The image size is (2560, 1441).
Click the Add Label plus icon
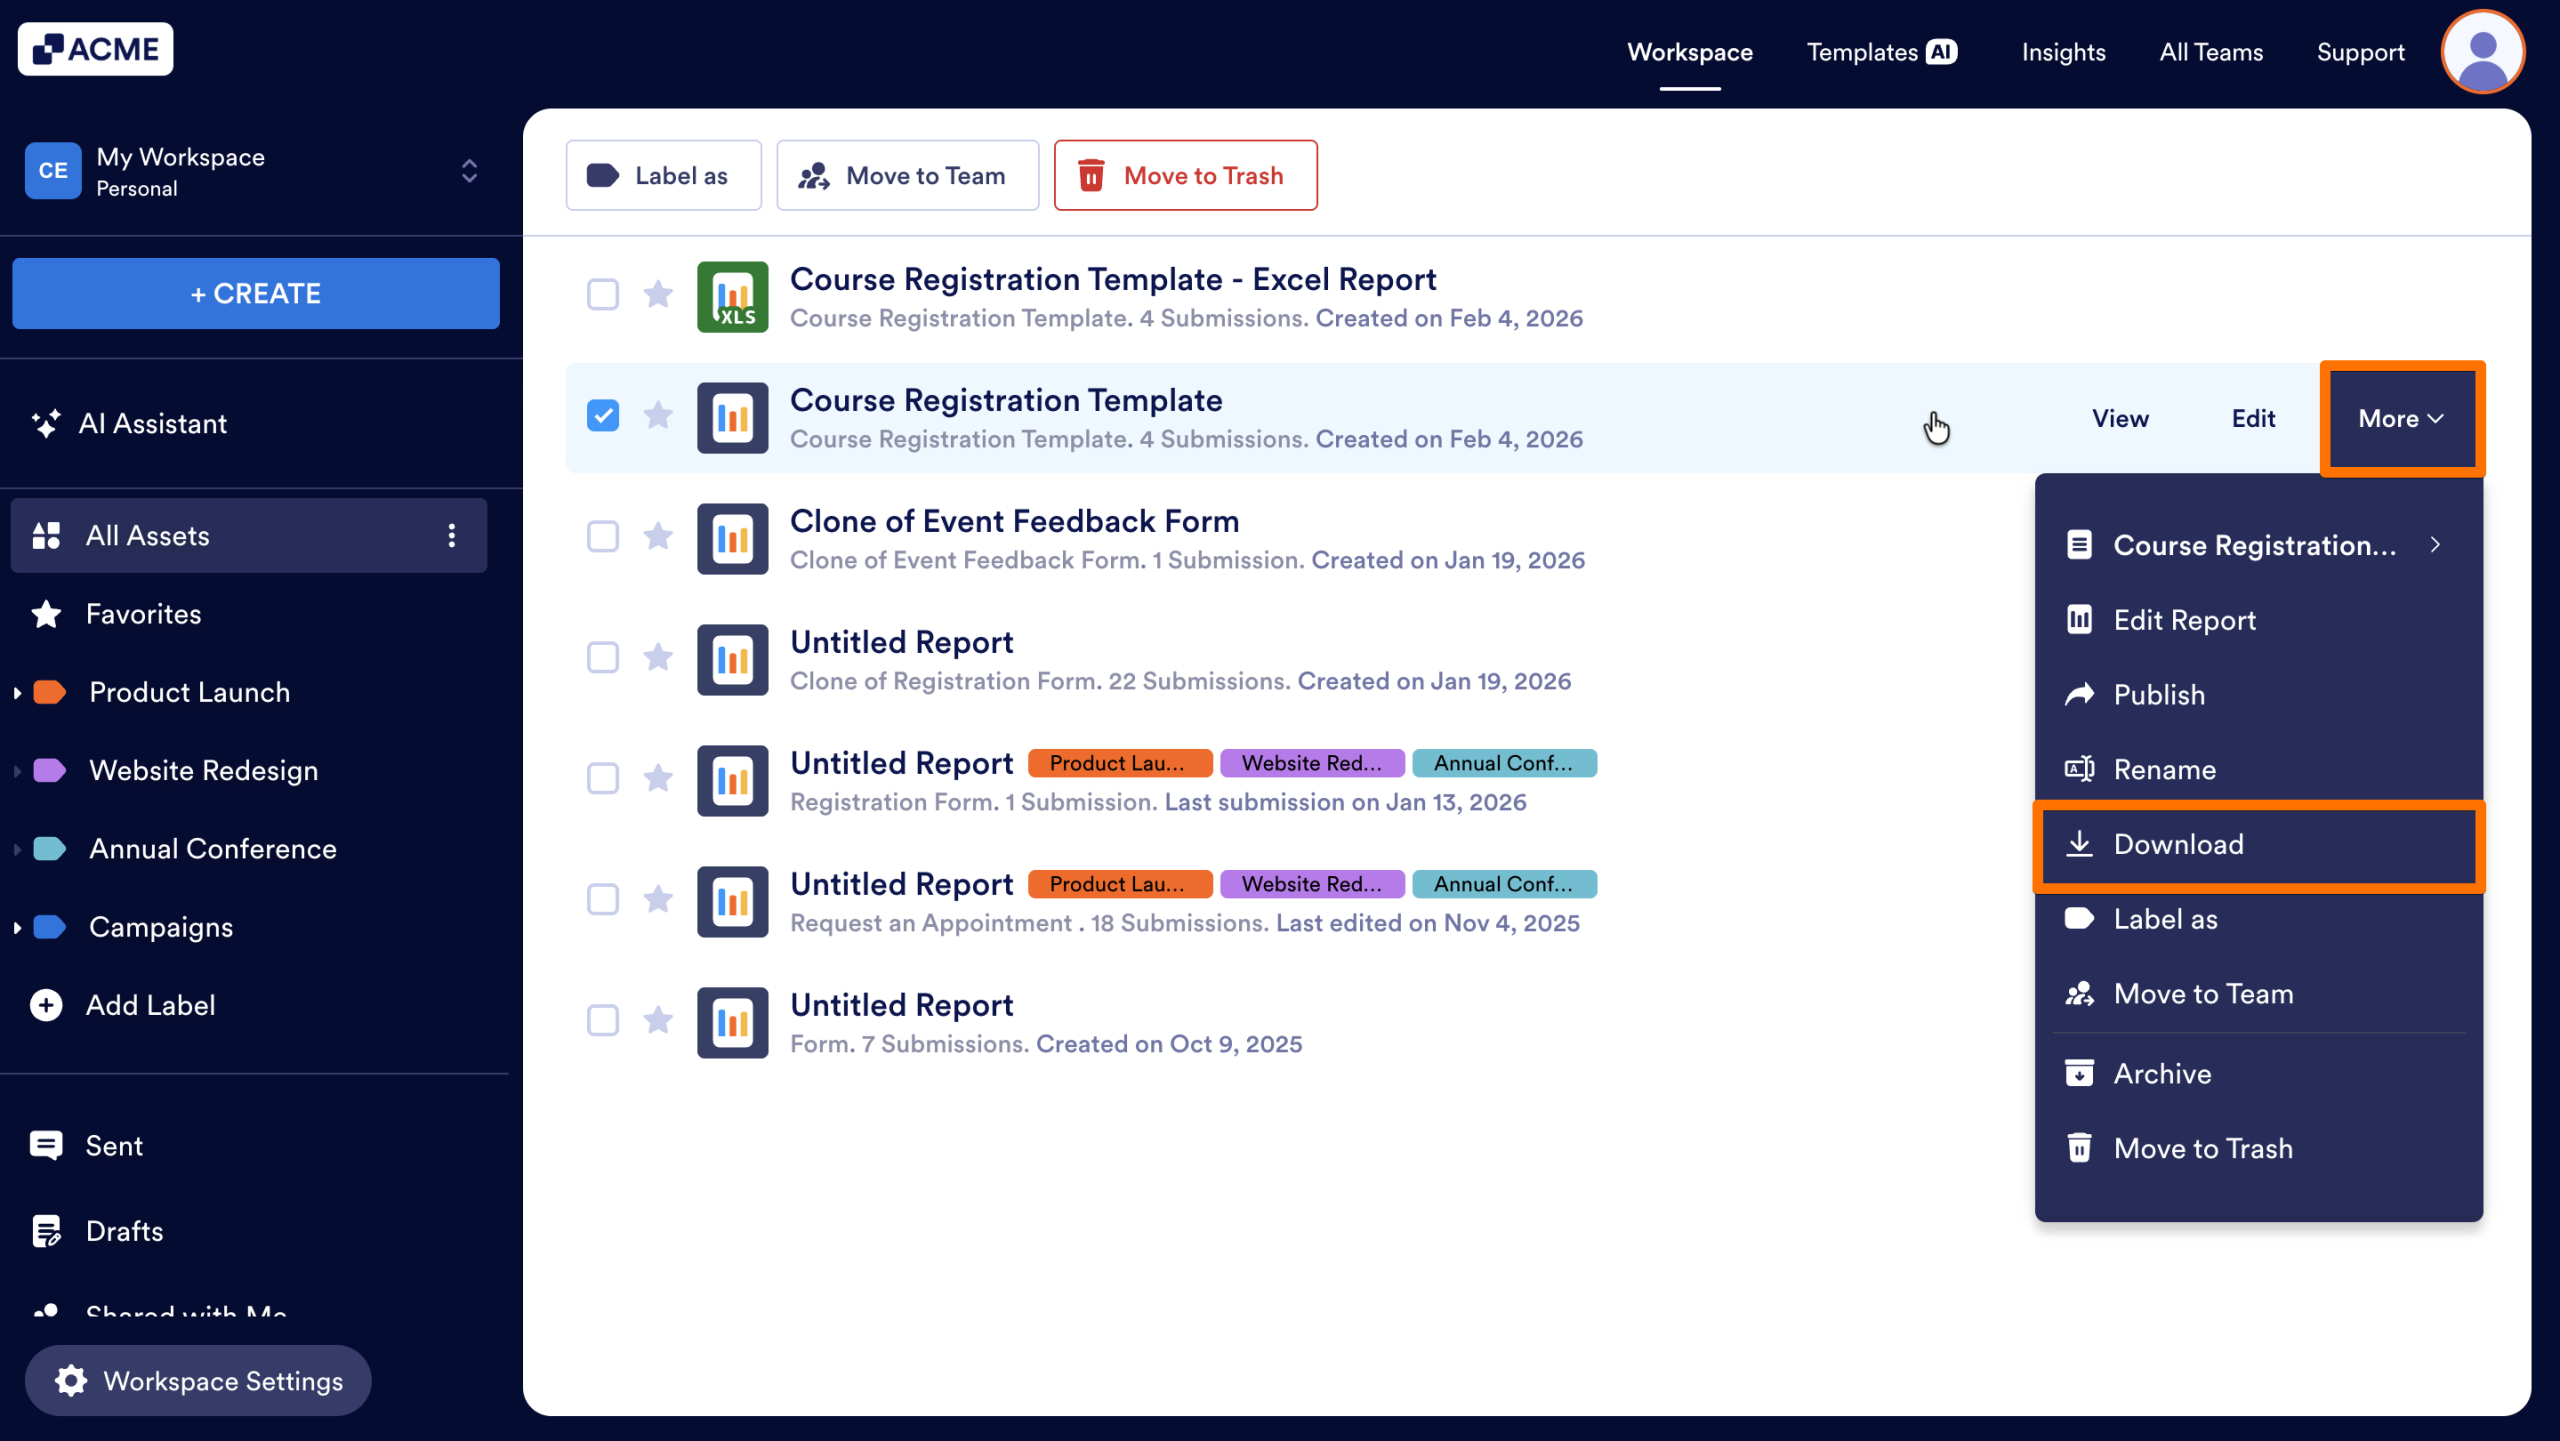coord(46,1005)
